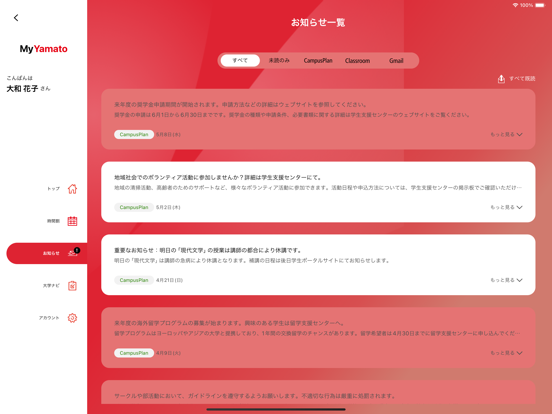Open the volunteer activity notice title
This screenshot has width=552, height=414.
(x=218, y=177)
